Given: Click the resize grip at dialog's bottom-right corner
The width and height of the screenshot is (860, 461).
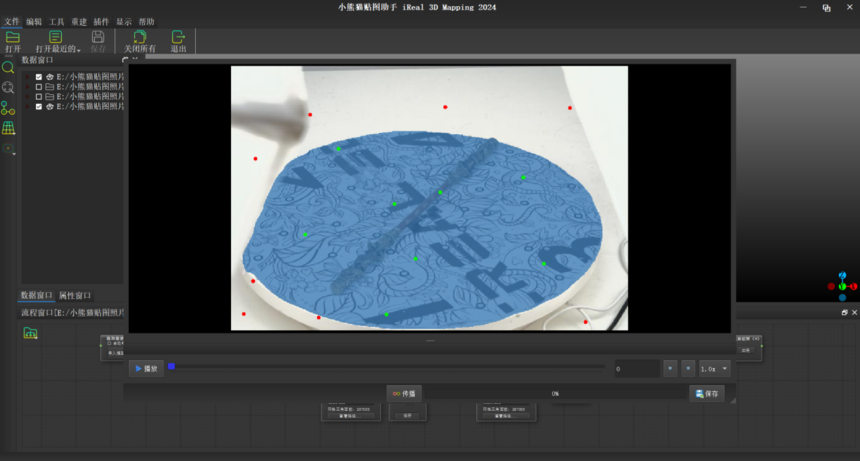Looking at the screenshot, I should point(733,400).
